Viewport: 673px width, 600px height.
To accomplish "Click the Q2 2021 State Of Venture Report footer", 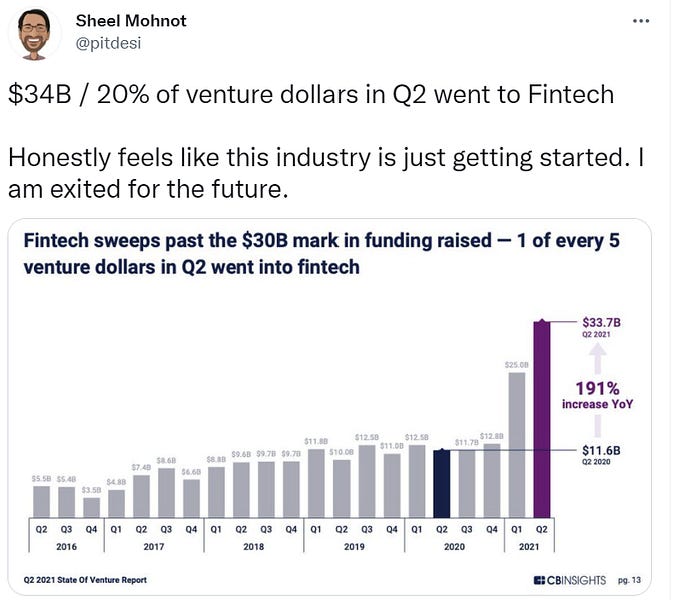I will tap(85, 580).
